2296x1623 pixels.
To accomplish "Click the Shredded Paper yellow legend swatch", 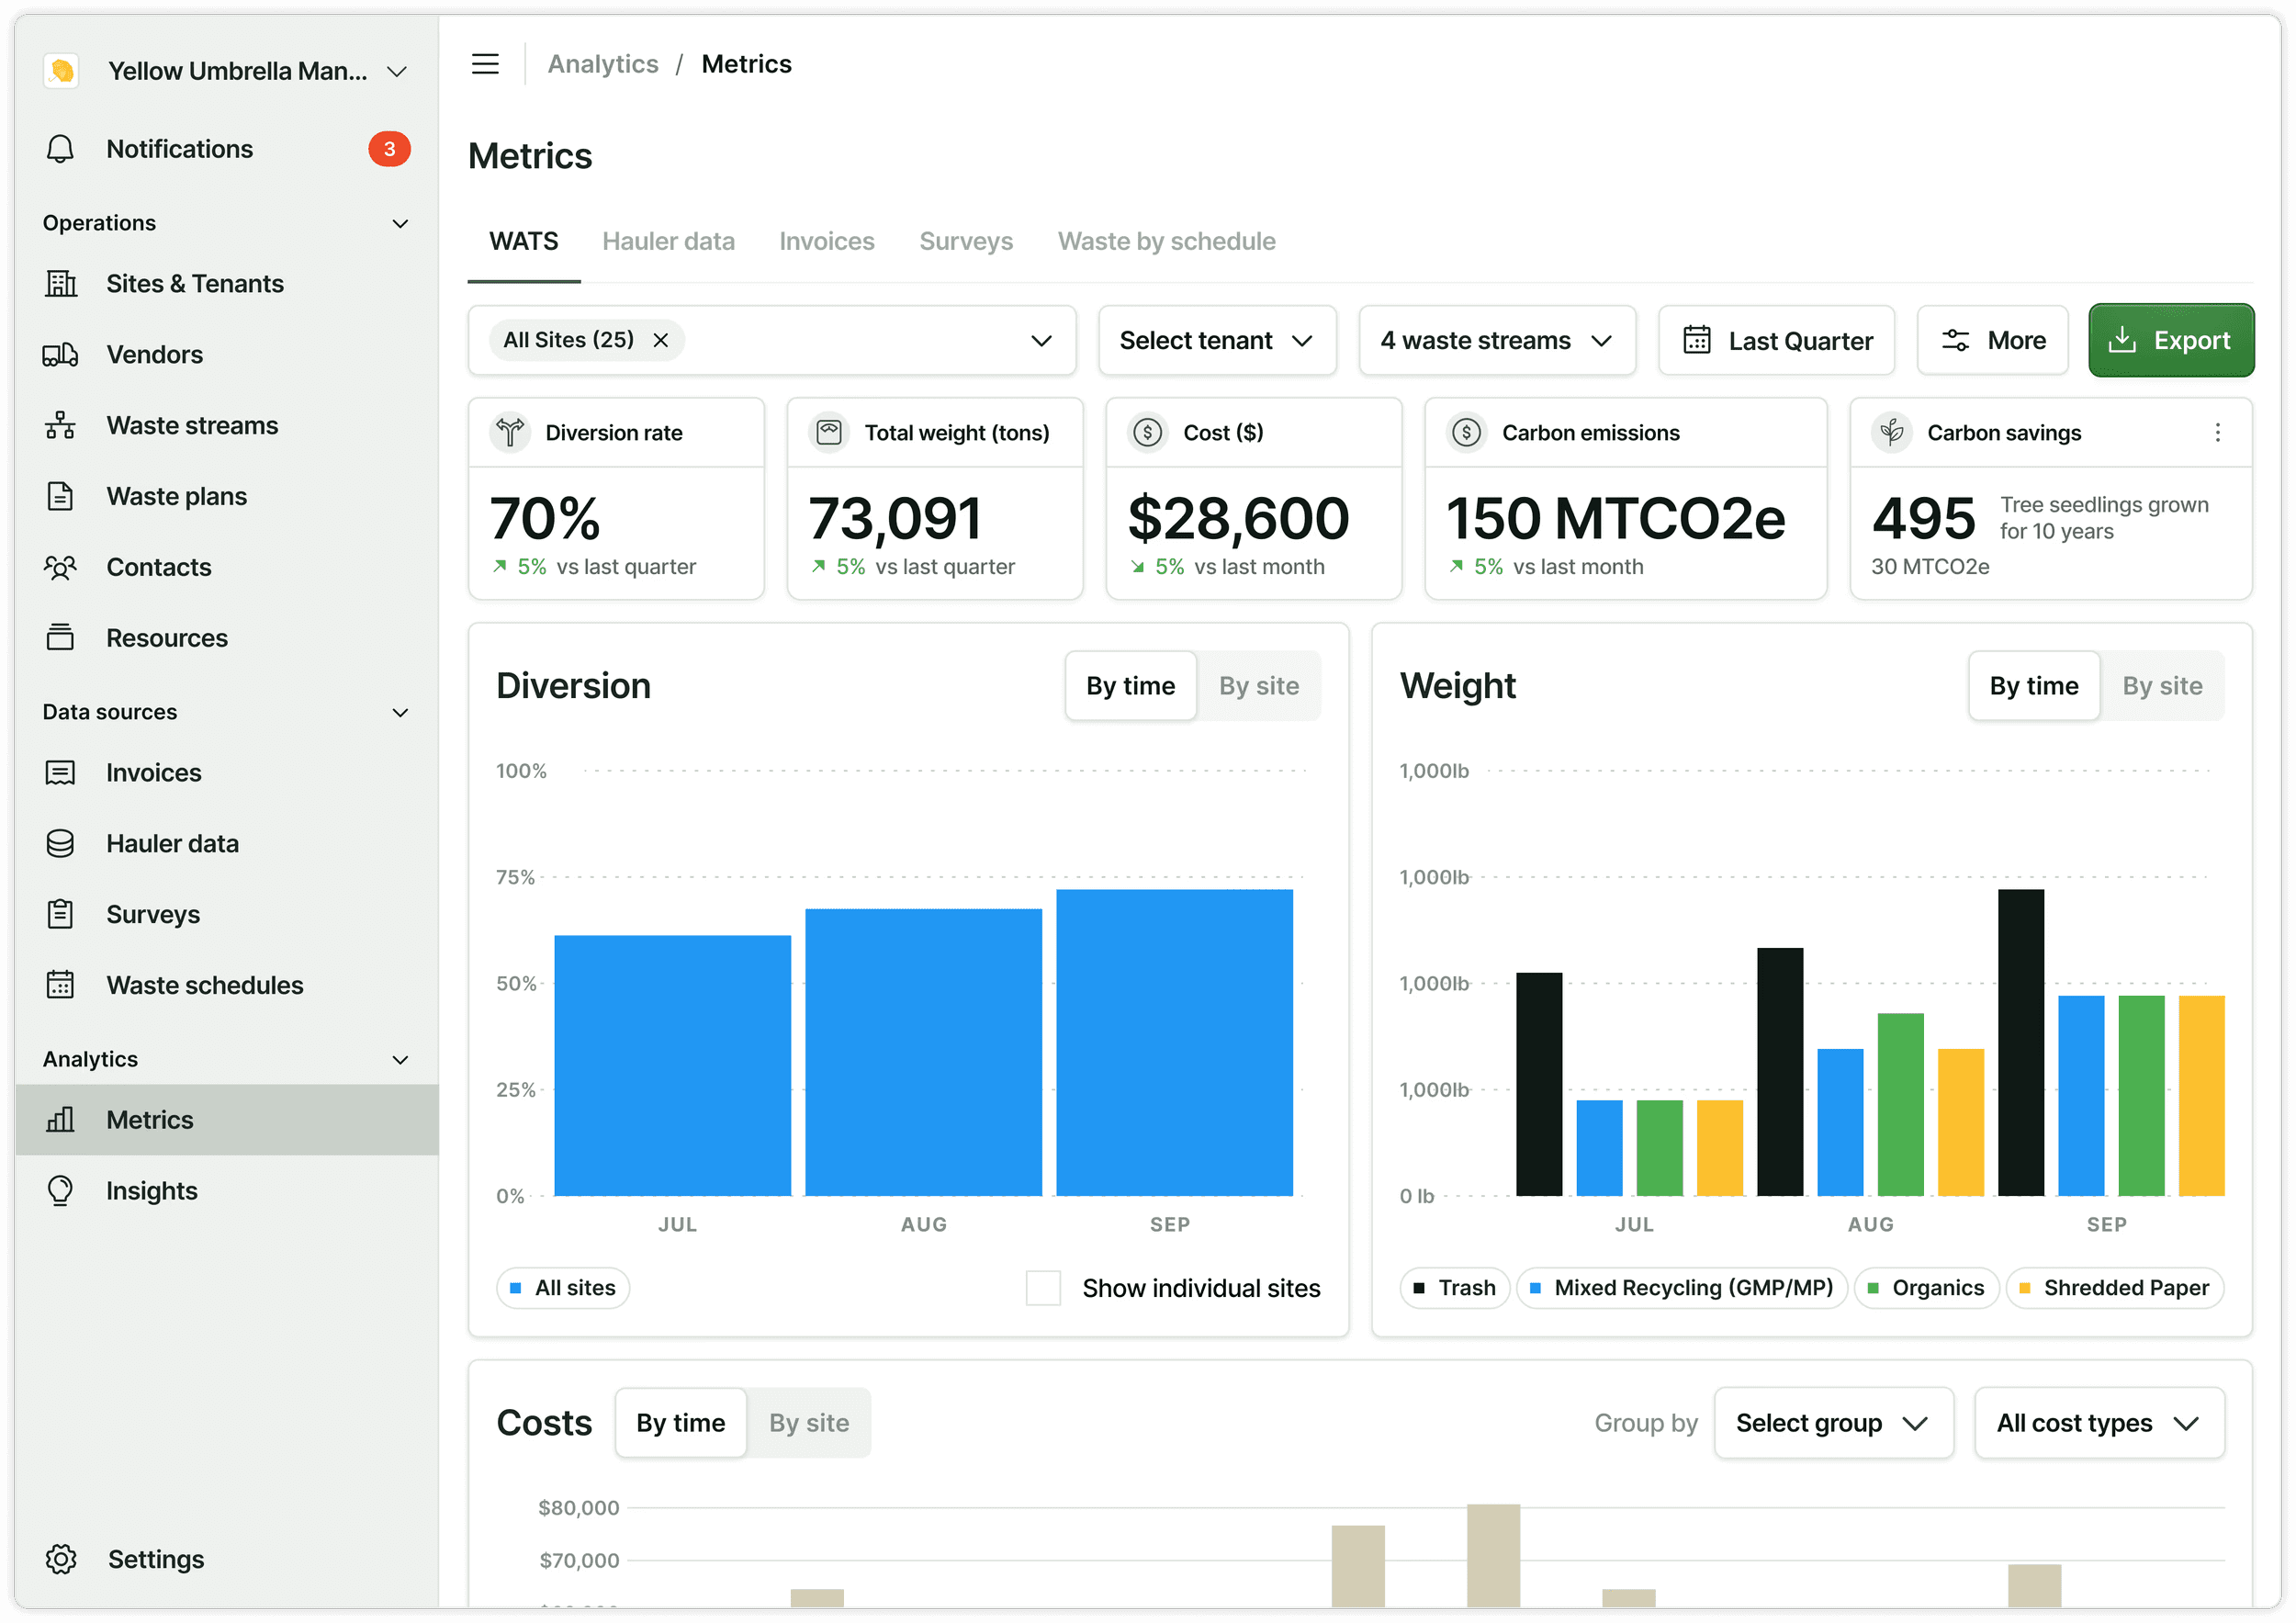I will click(2024, 1289).
